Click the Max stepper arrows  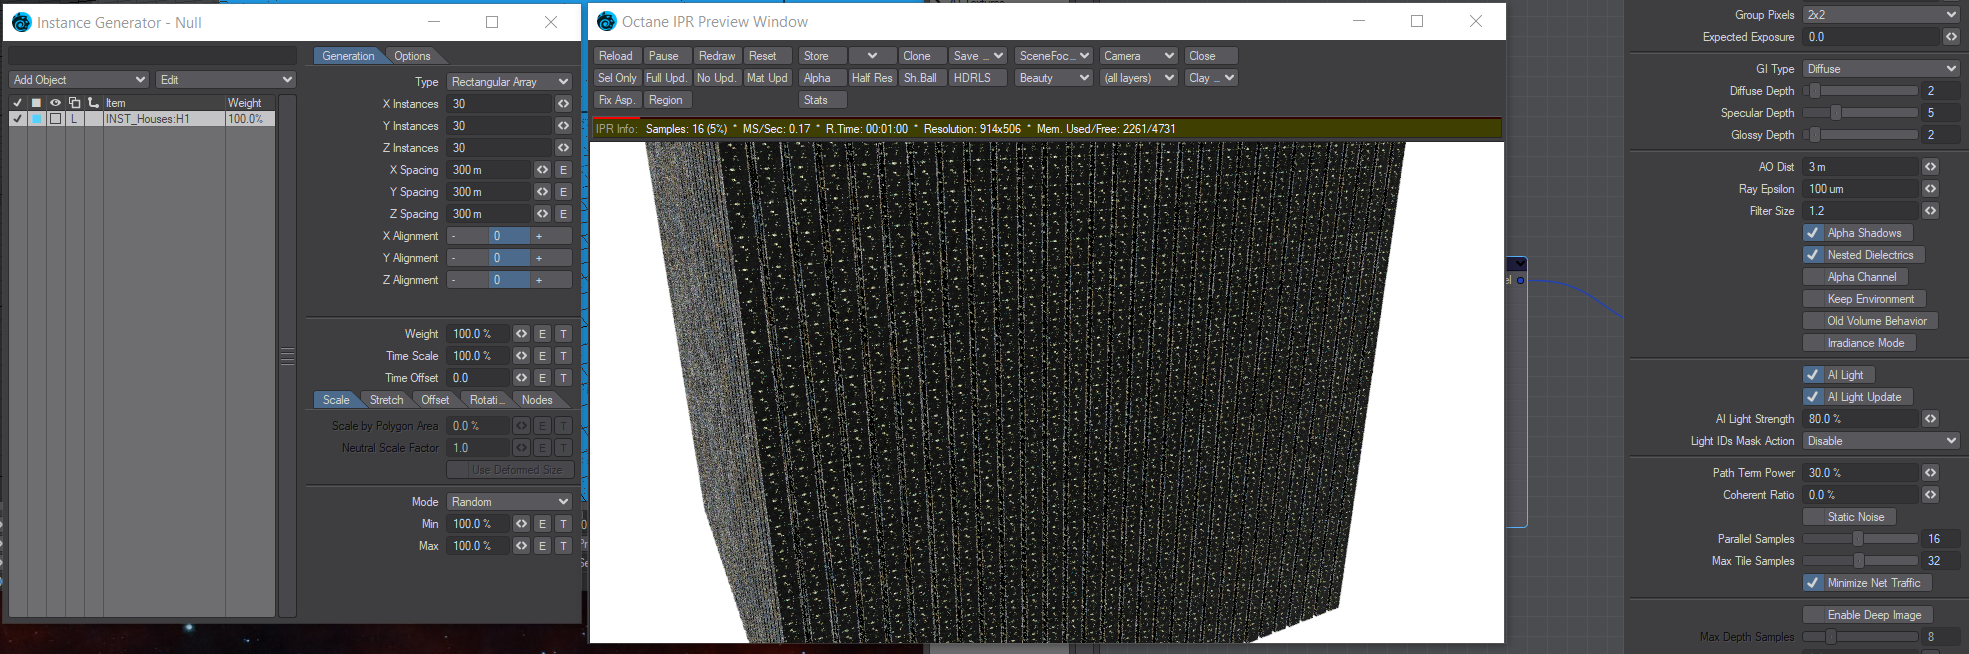point(521,546)
